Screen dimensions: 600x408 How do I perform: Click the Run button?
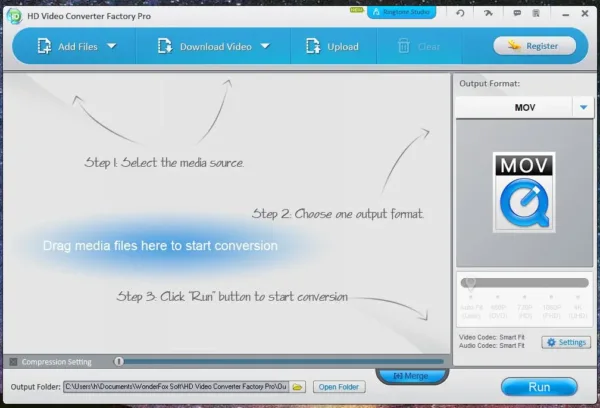coord(539,387)
